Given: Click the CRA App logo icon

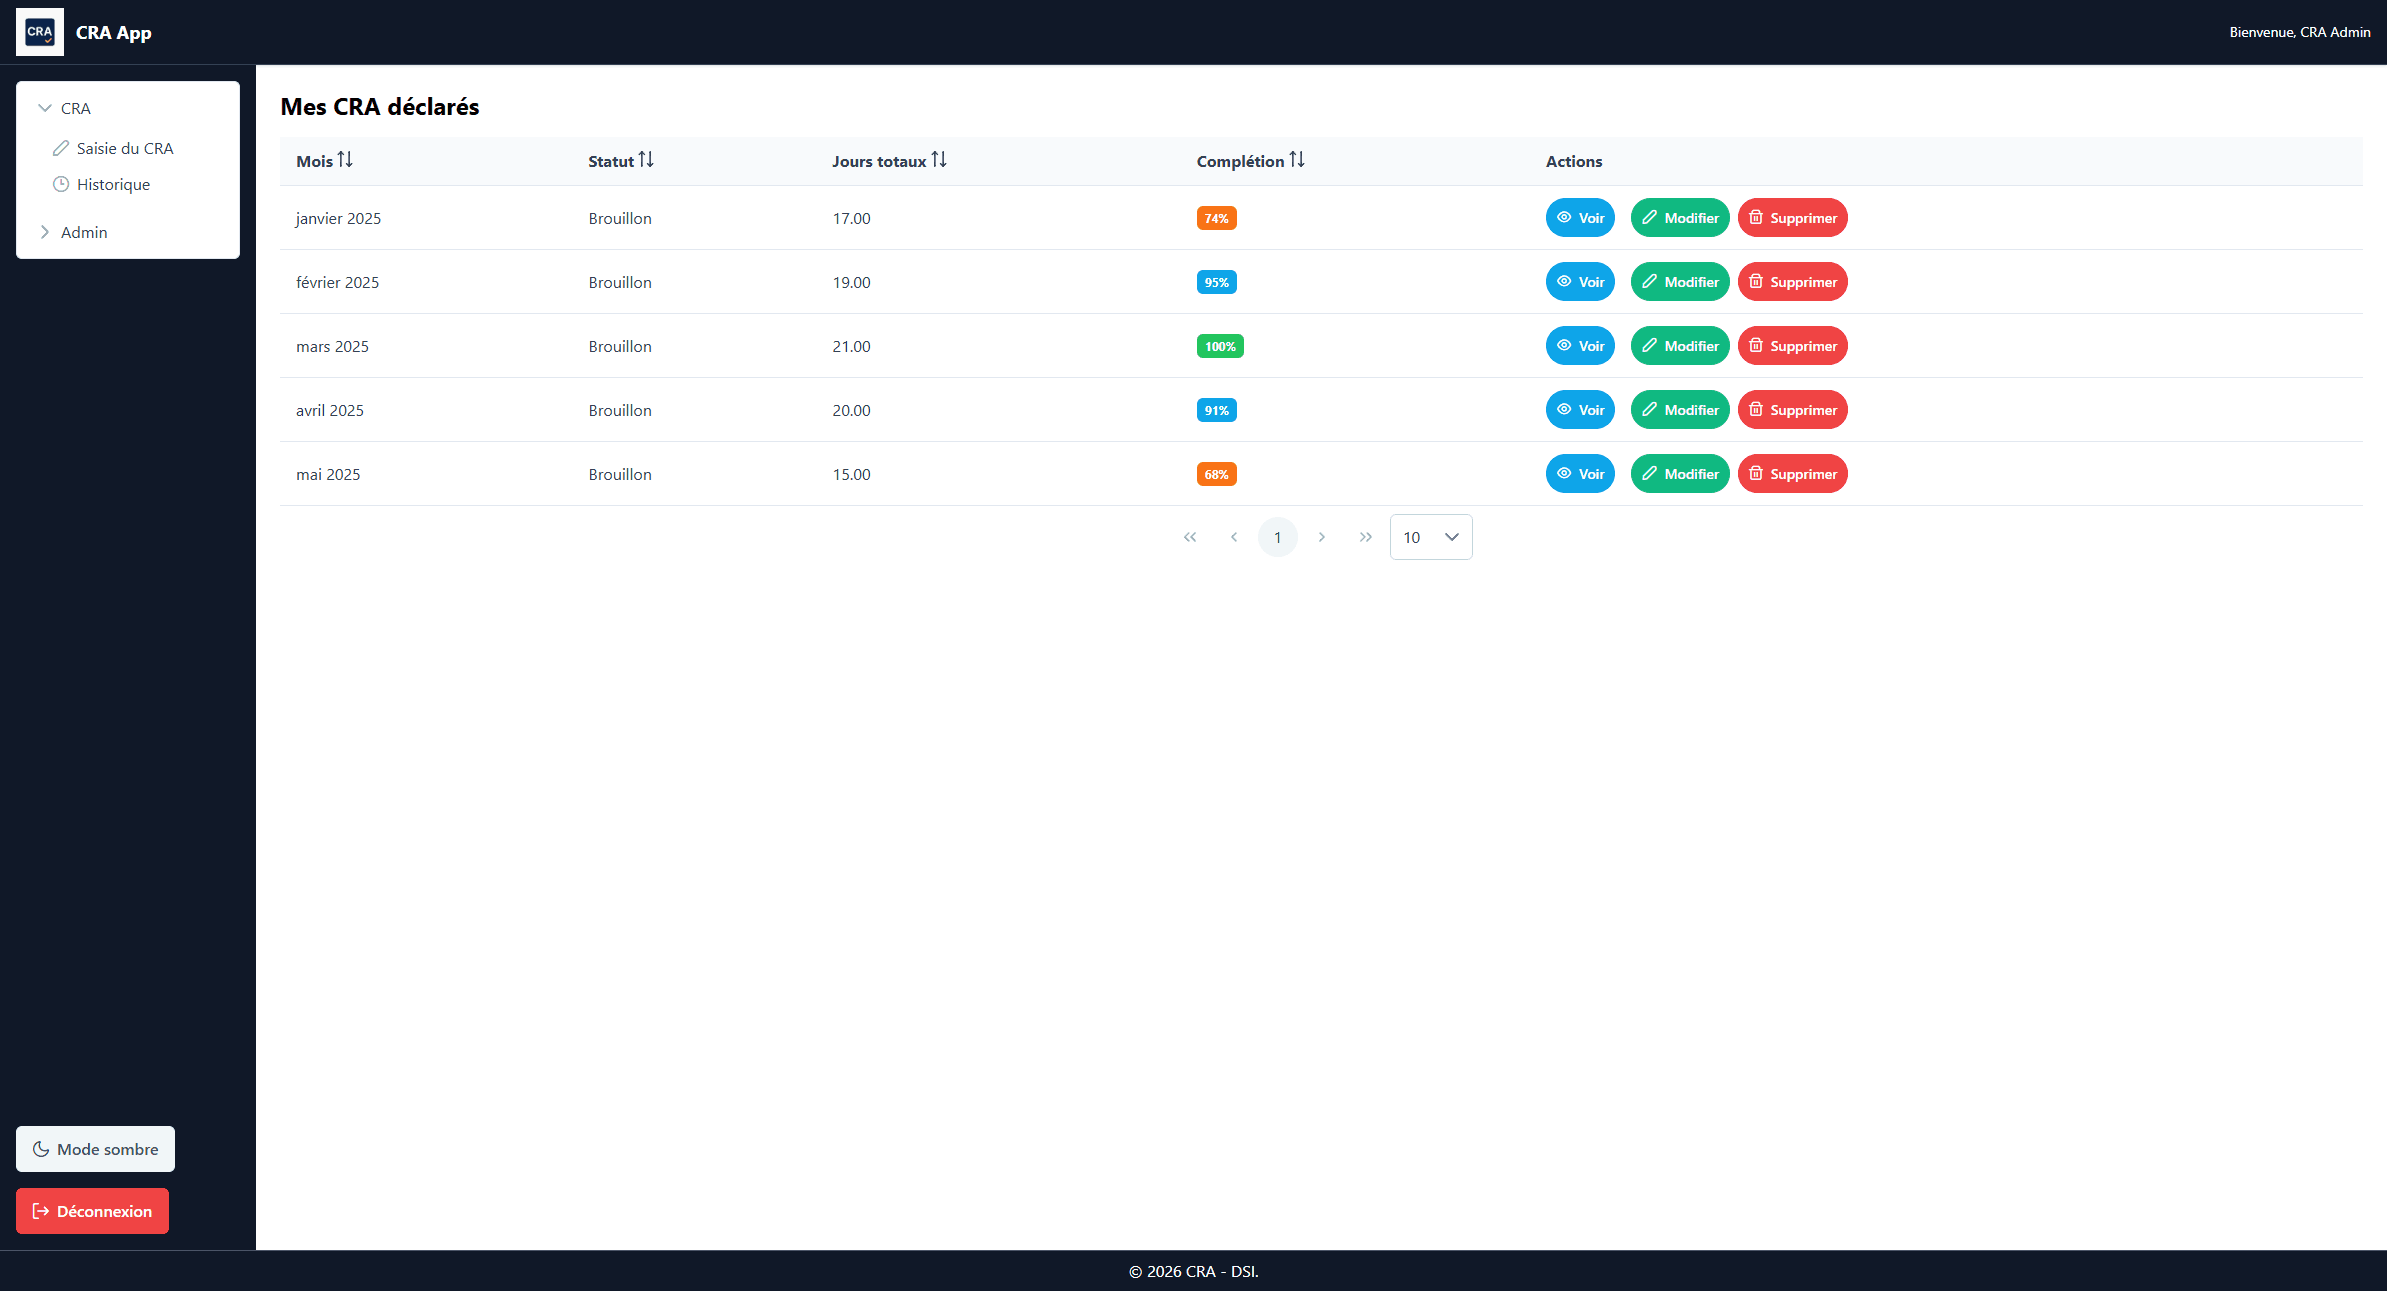Looking at the screenshot, I should point(39,31).
